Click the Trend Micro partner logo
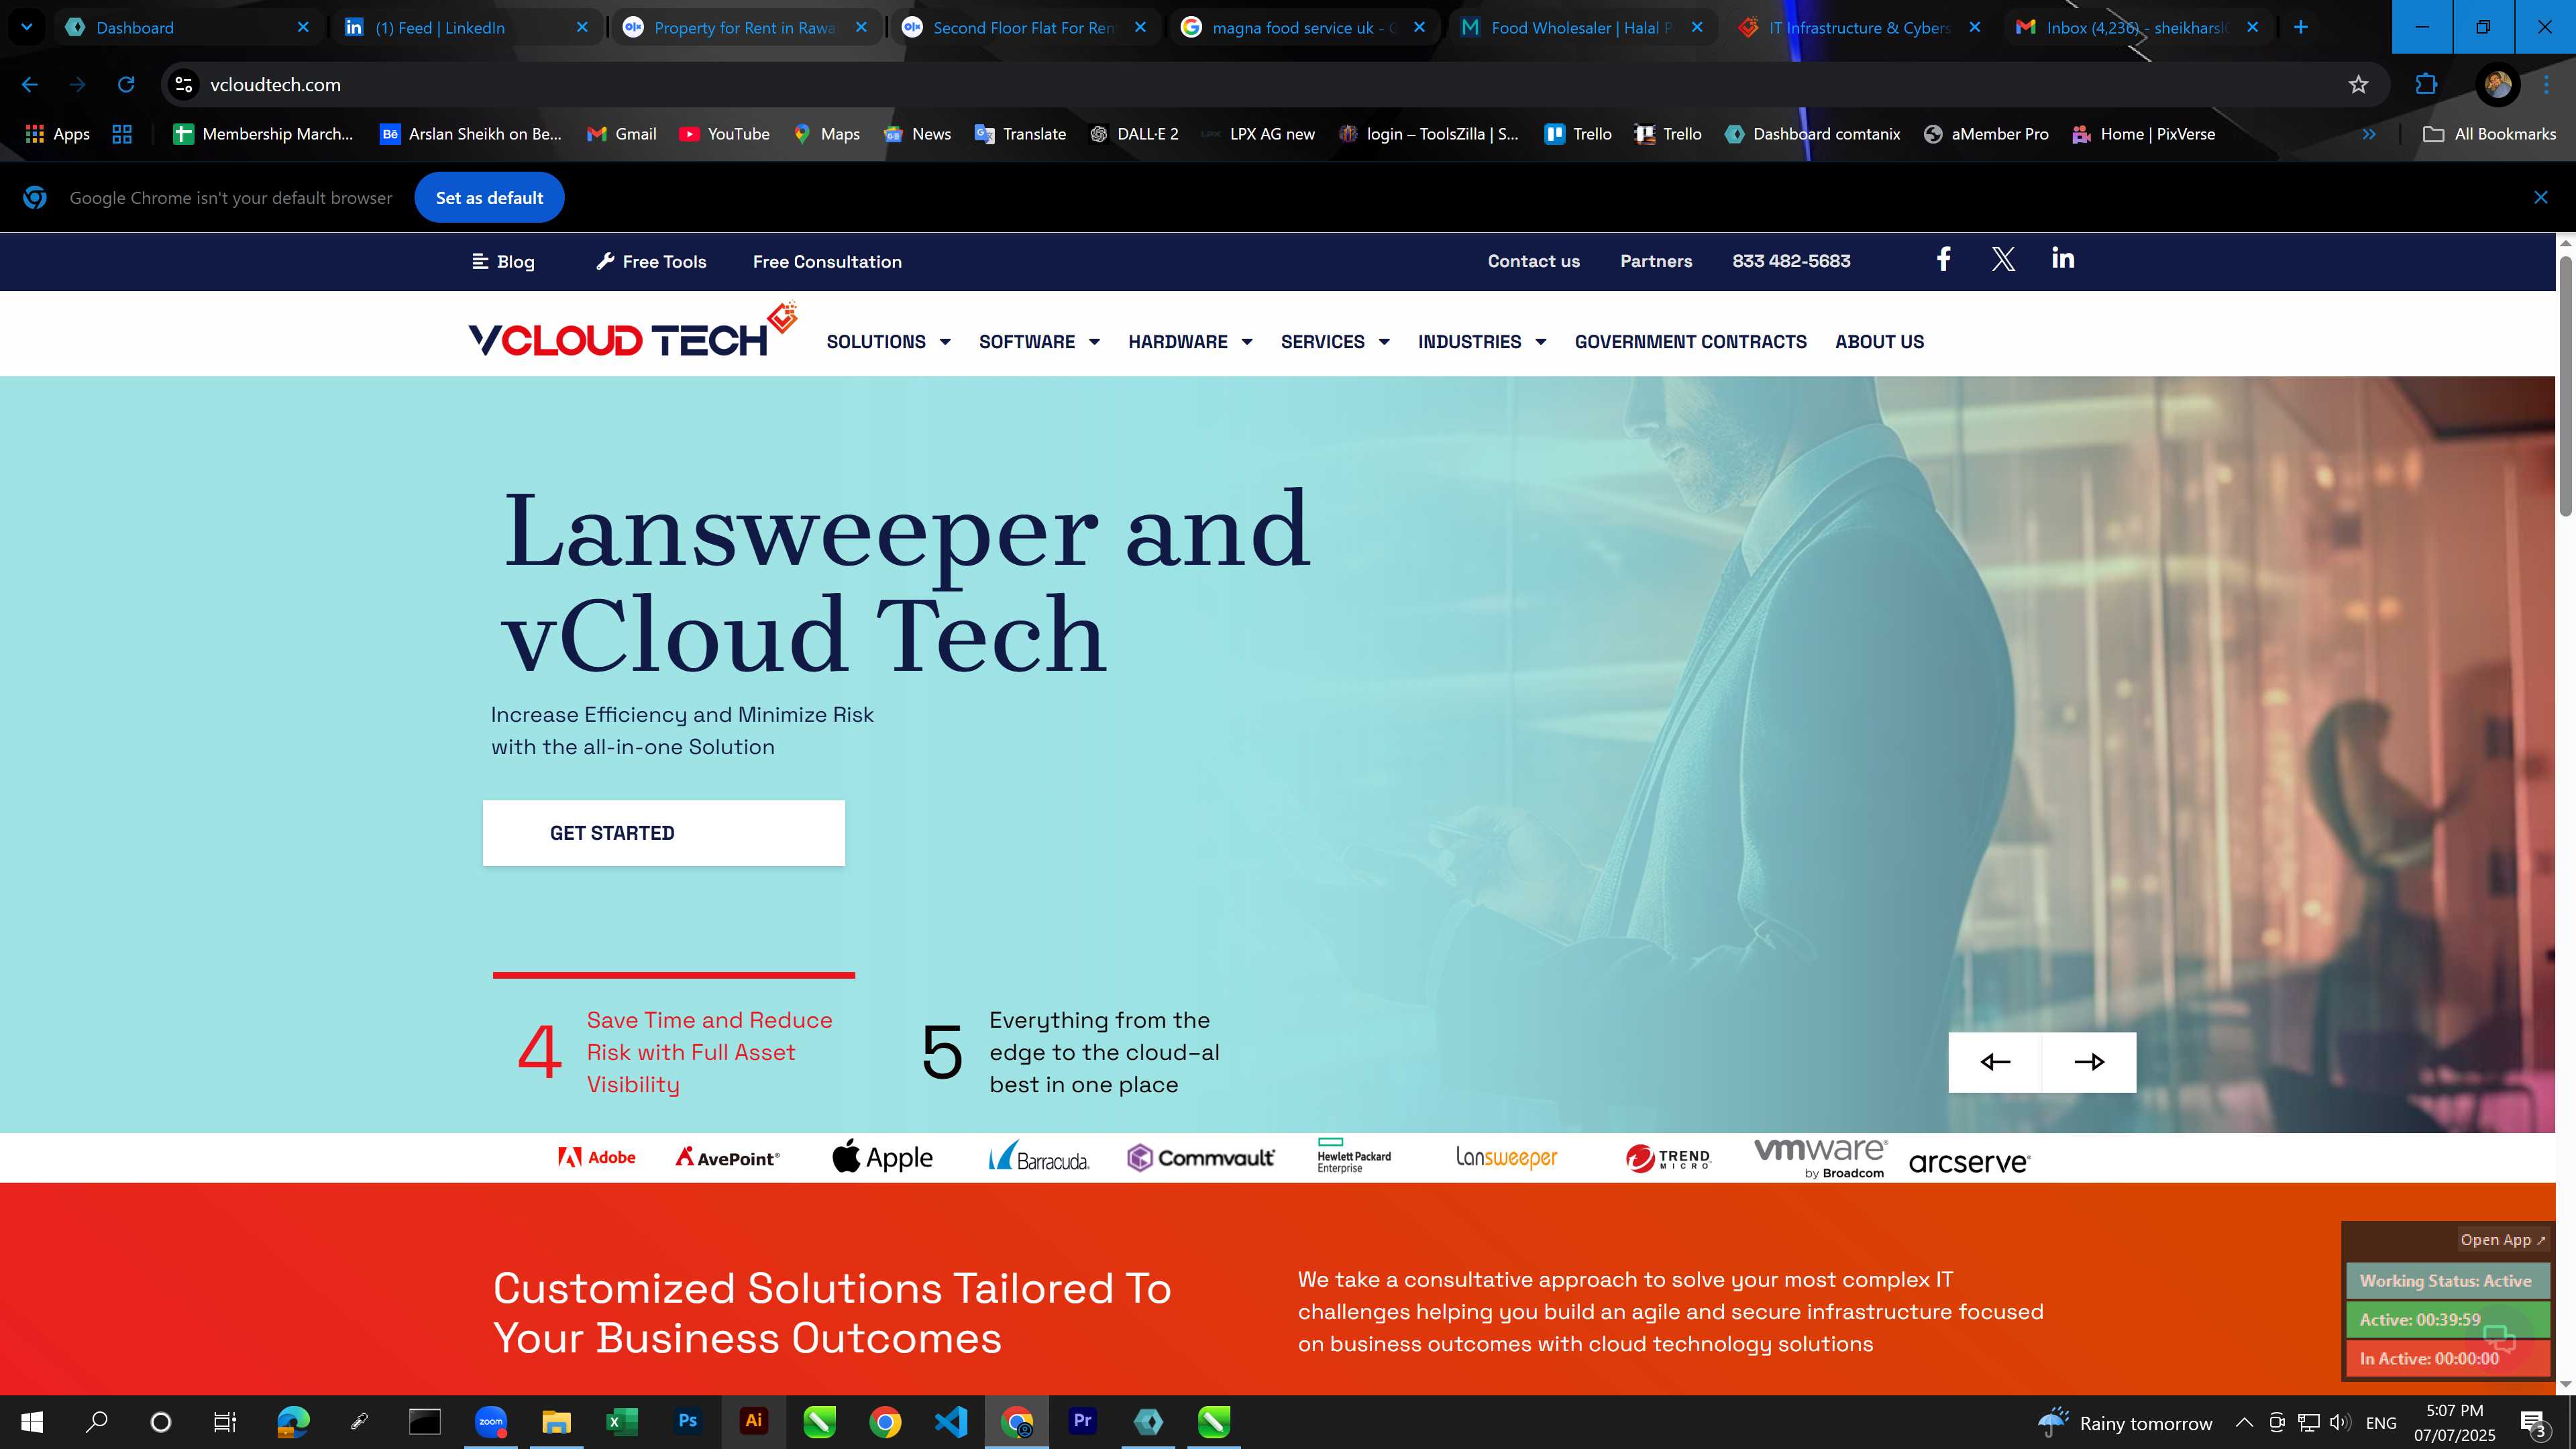The width and height of the screenshot is (2576, 1449). 1668,1158
